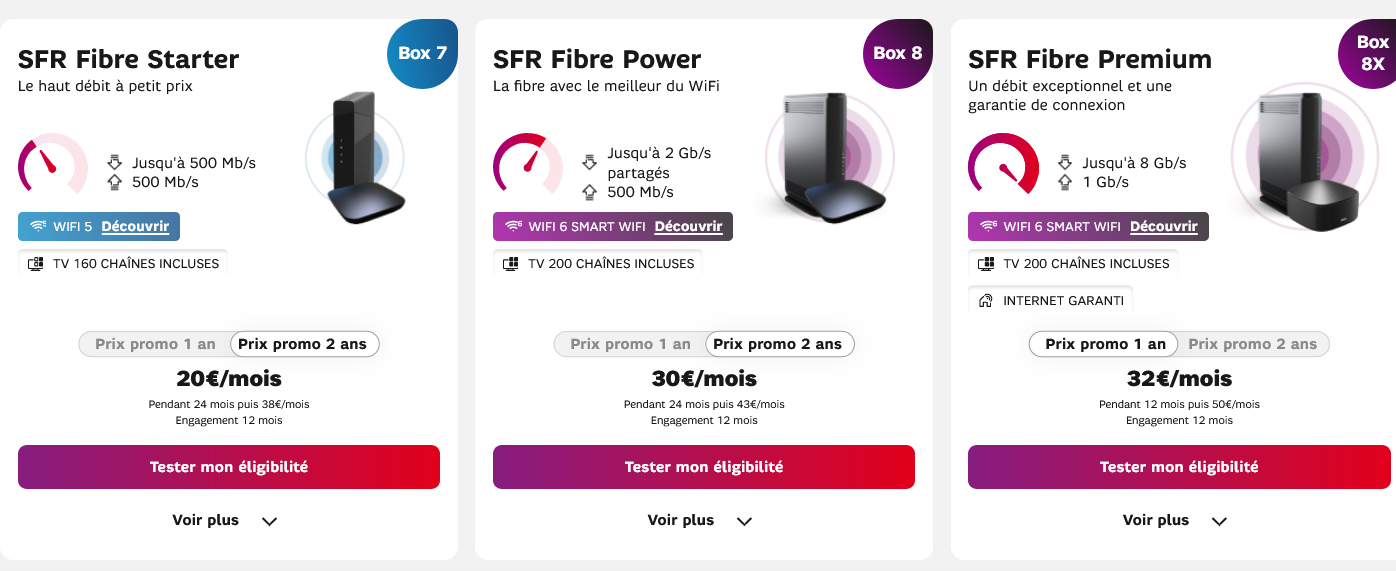This screenshot has width=1396, height=571.
Task: Select Prix promo 1 an for Fibre Power
Action: pyautogui.click(x=630, y=344)
